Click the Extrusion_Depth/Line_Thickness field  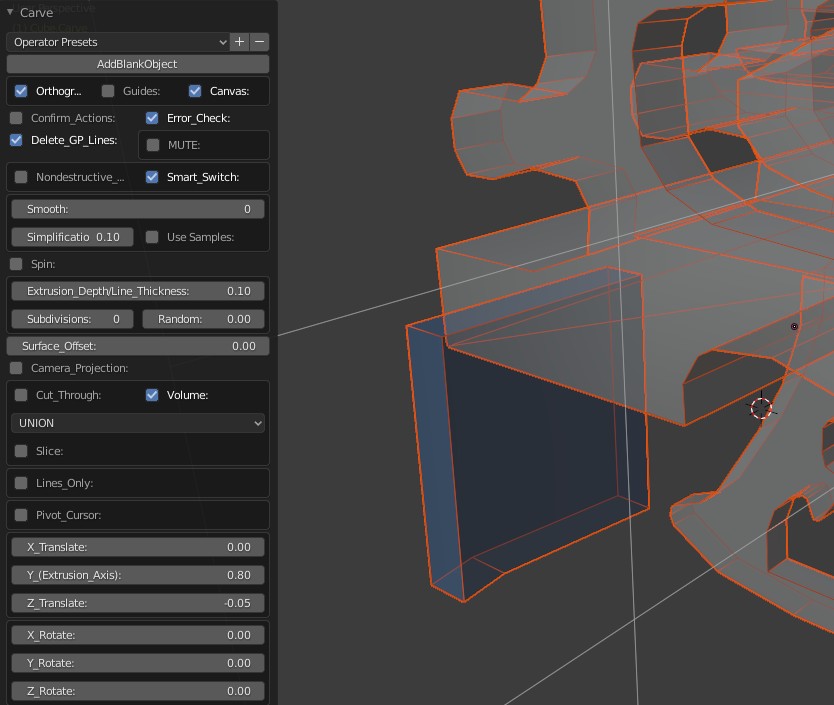click(138, 291)
